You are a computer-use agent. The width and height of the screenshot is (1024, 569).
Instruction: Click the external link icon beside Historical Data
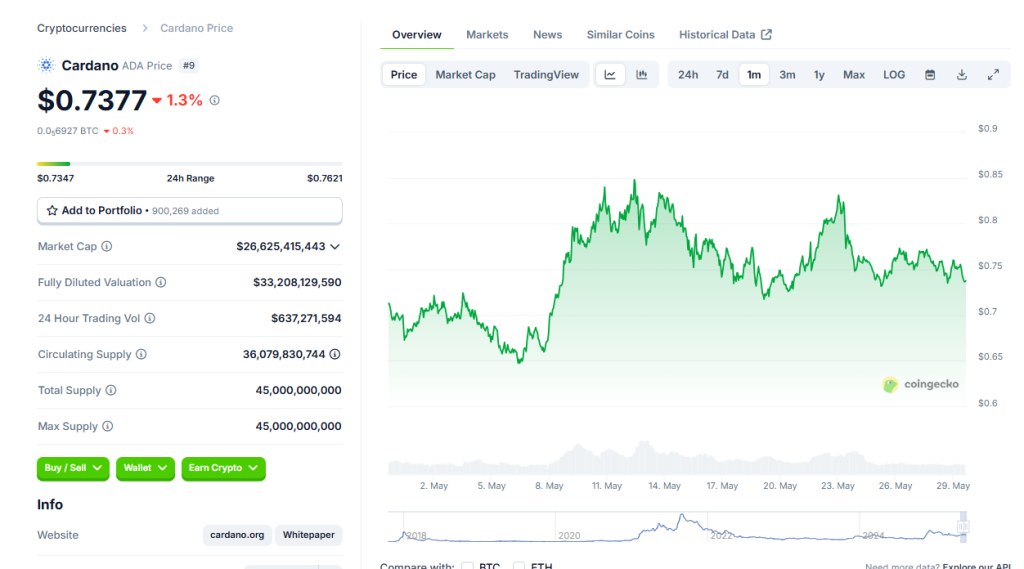tap(766, 35)
